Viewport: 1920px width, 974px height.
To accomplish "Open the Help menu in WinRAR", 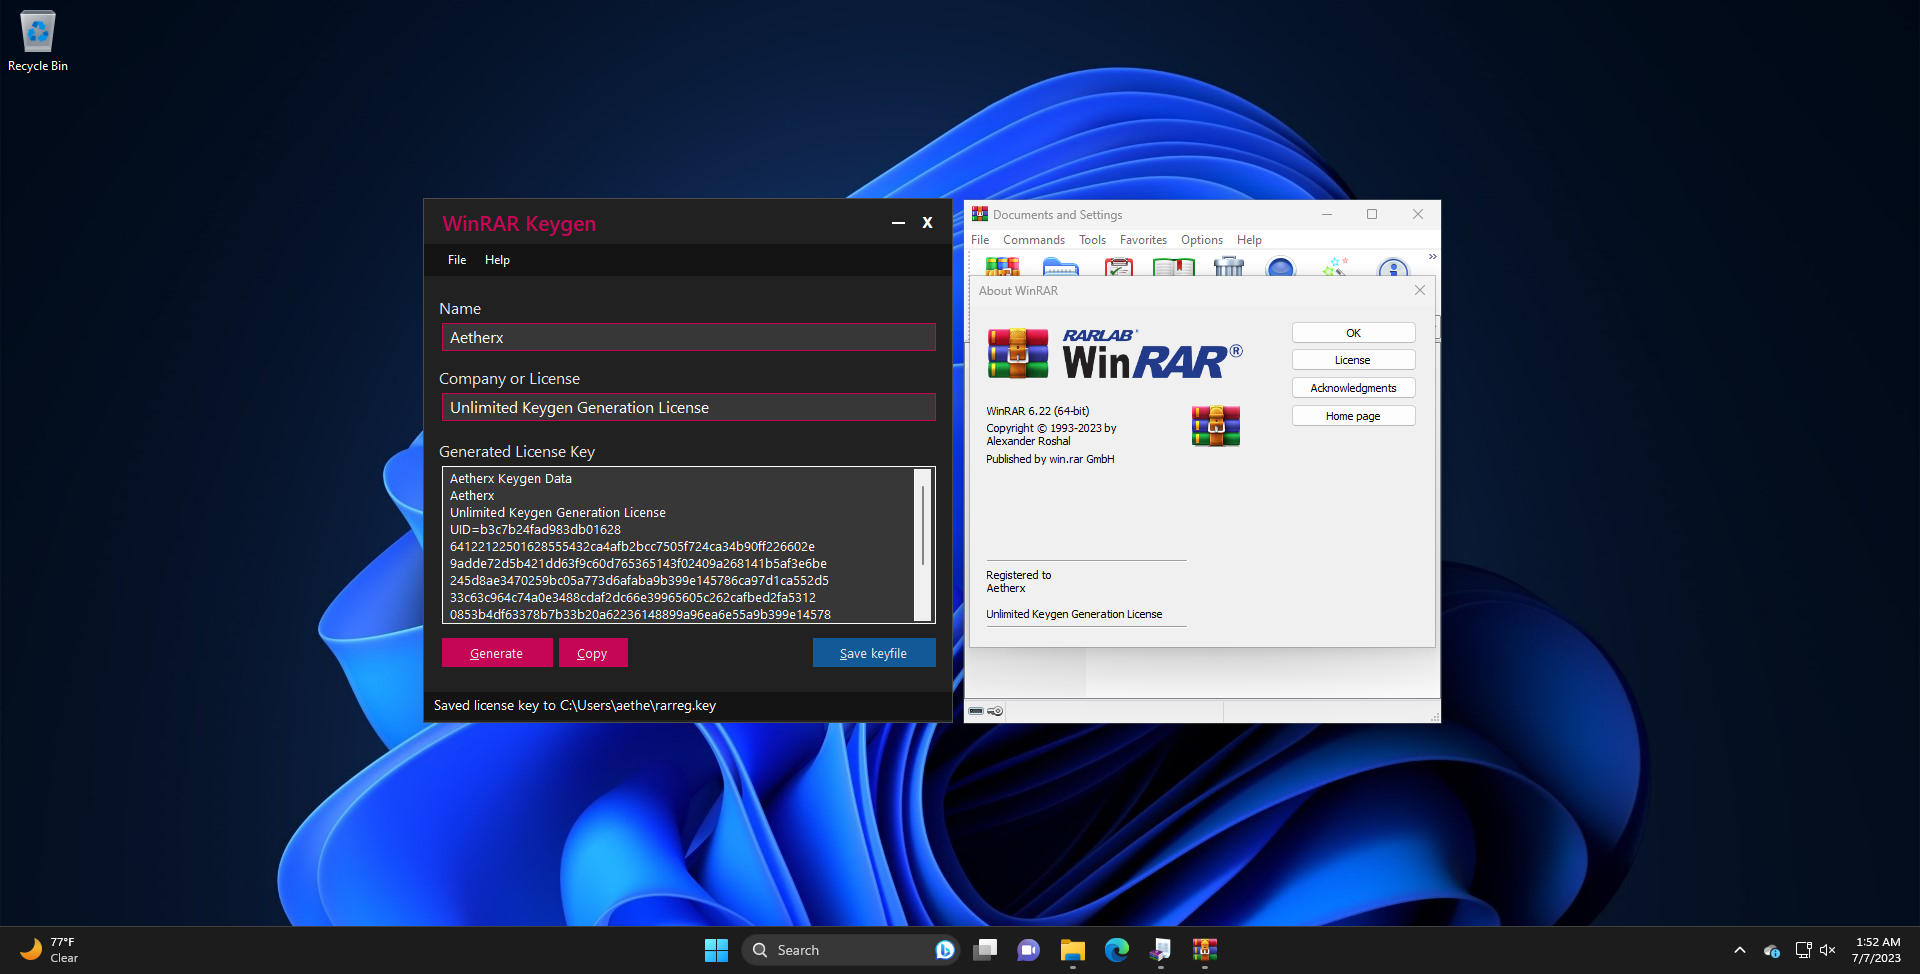I will click(1249, 240).
